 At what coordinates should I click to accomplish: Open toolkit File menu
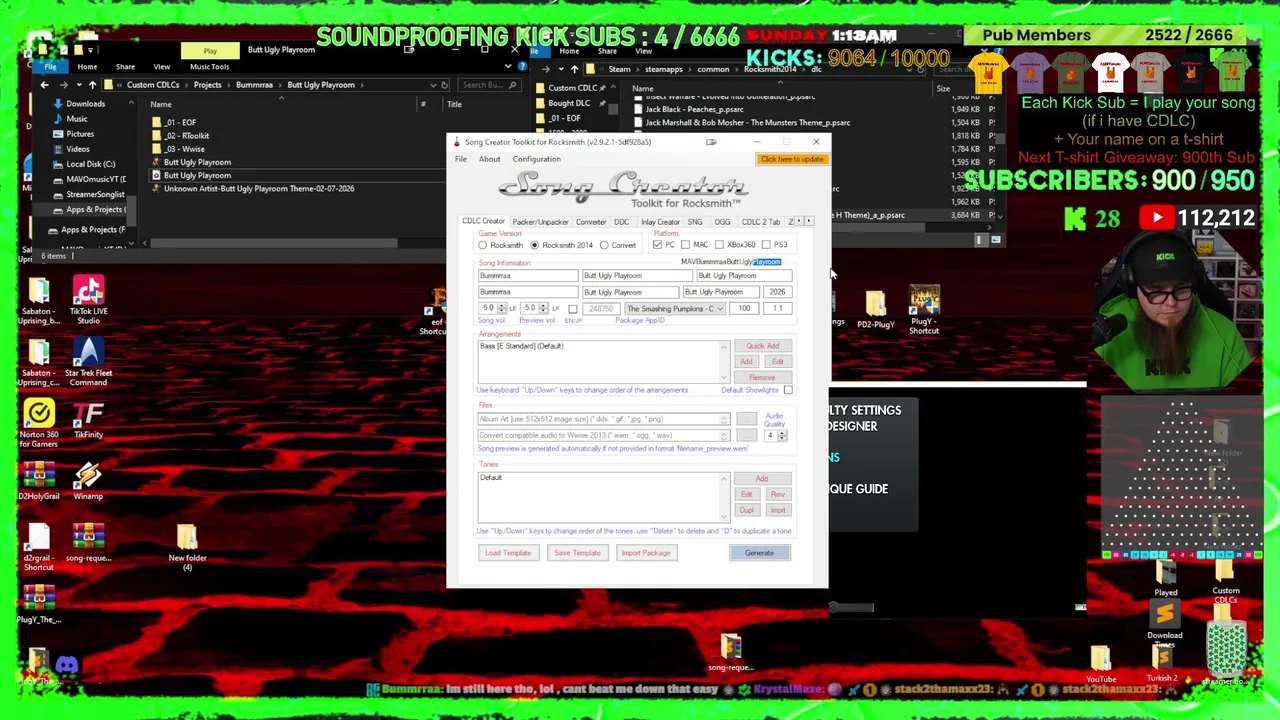460,159
